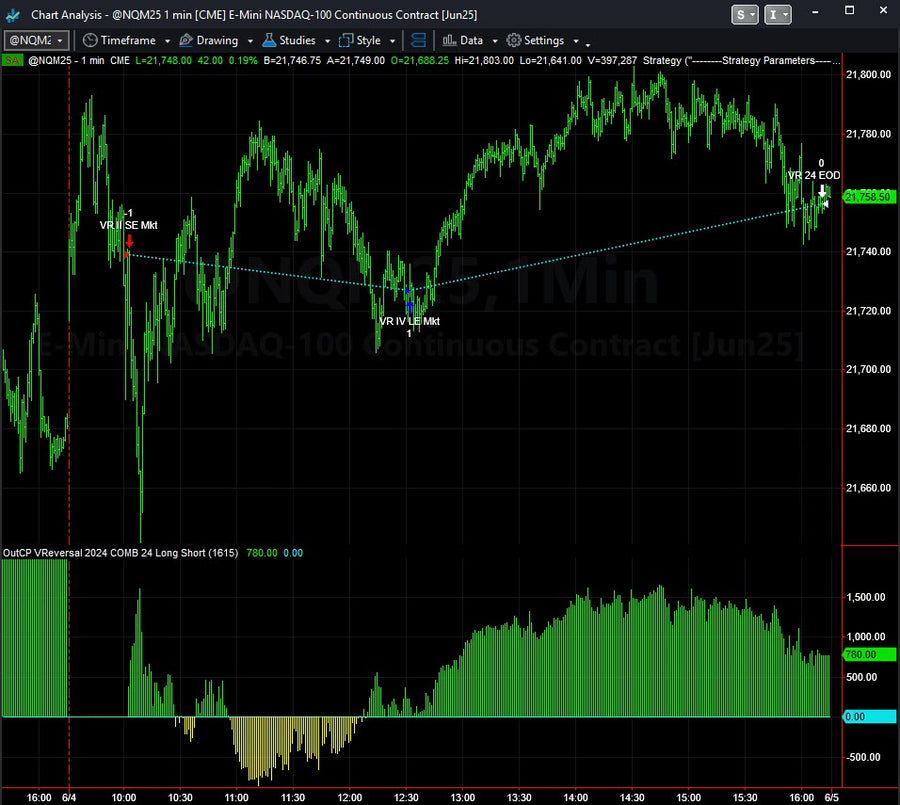Click the blue VR IV LE Mkt arrow
This screenshot has height=805, width=900.
point(409,307)
